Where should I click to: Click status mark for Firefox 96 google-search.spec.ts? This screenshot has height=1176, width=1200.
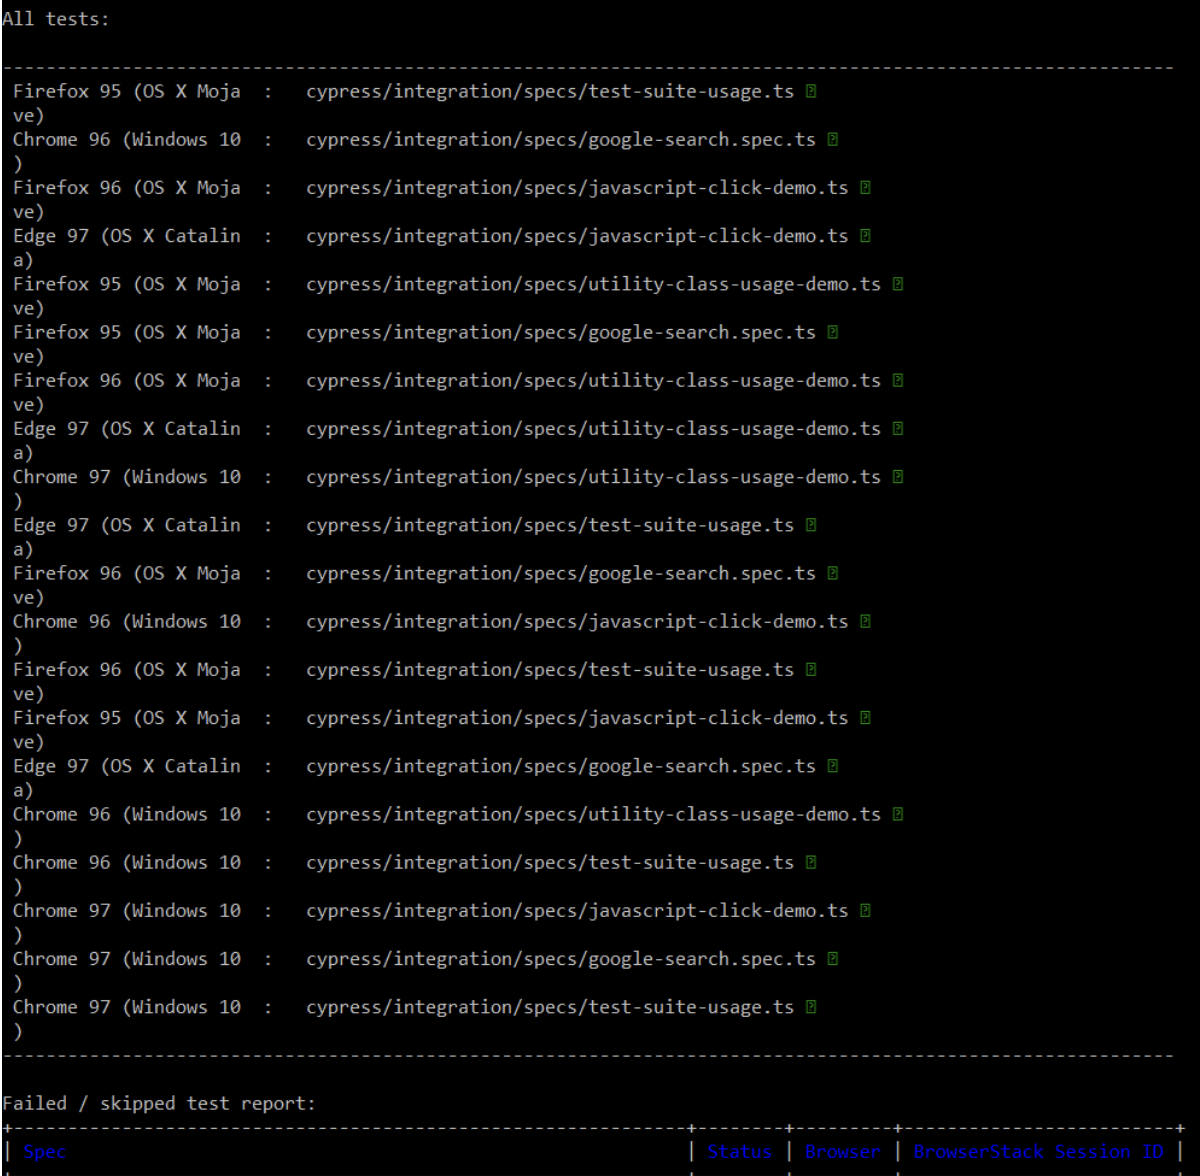[x=833, y=574]
